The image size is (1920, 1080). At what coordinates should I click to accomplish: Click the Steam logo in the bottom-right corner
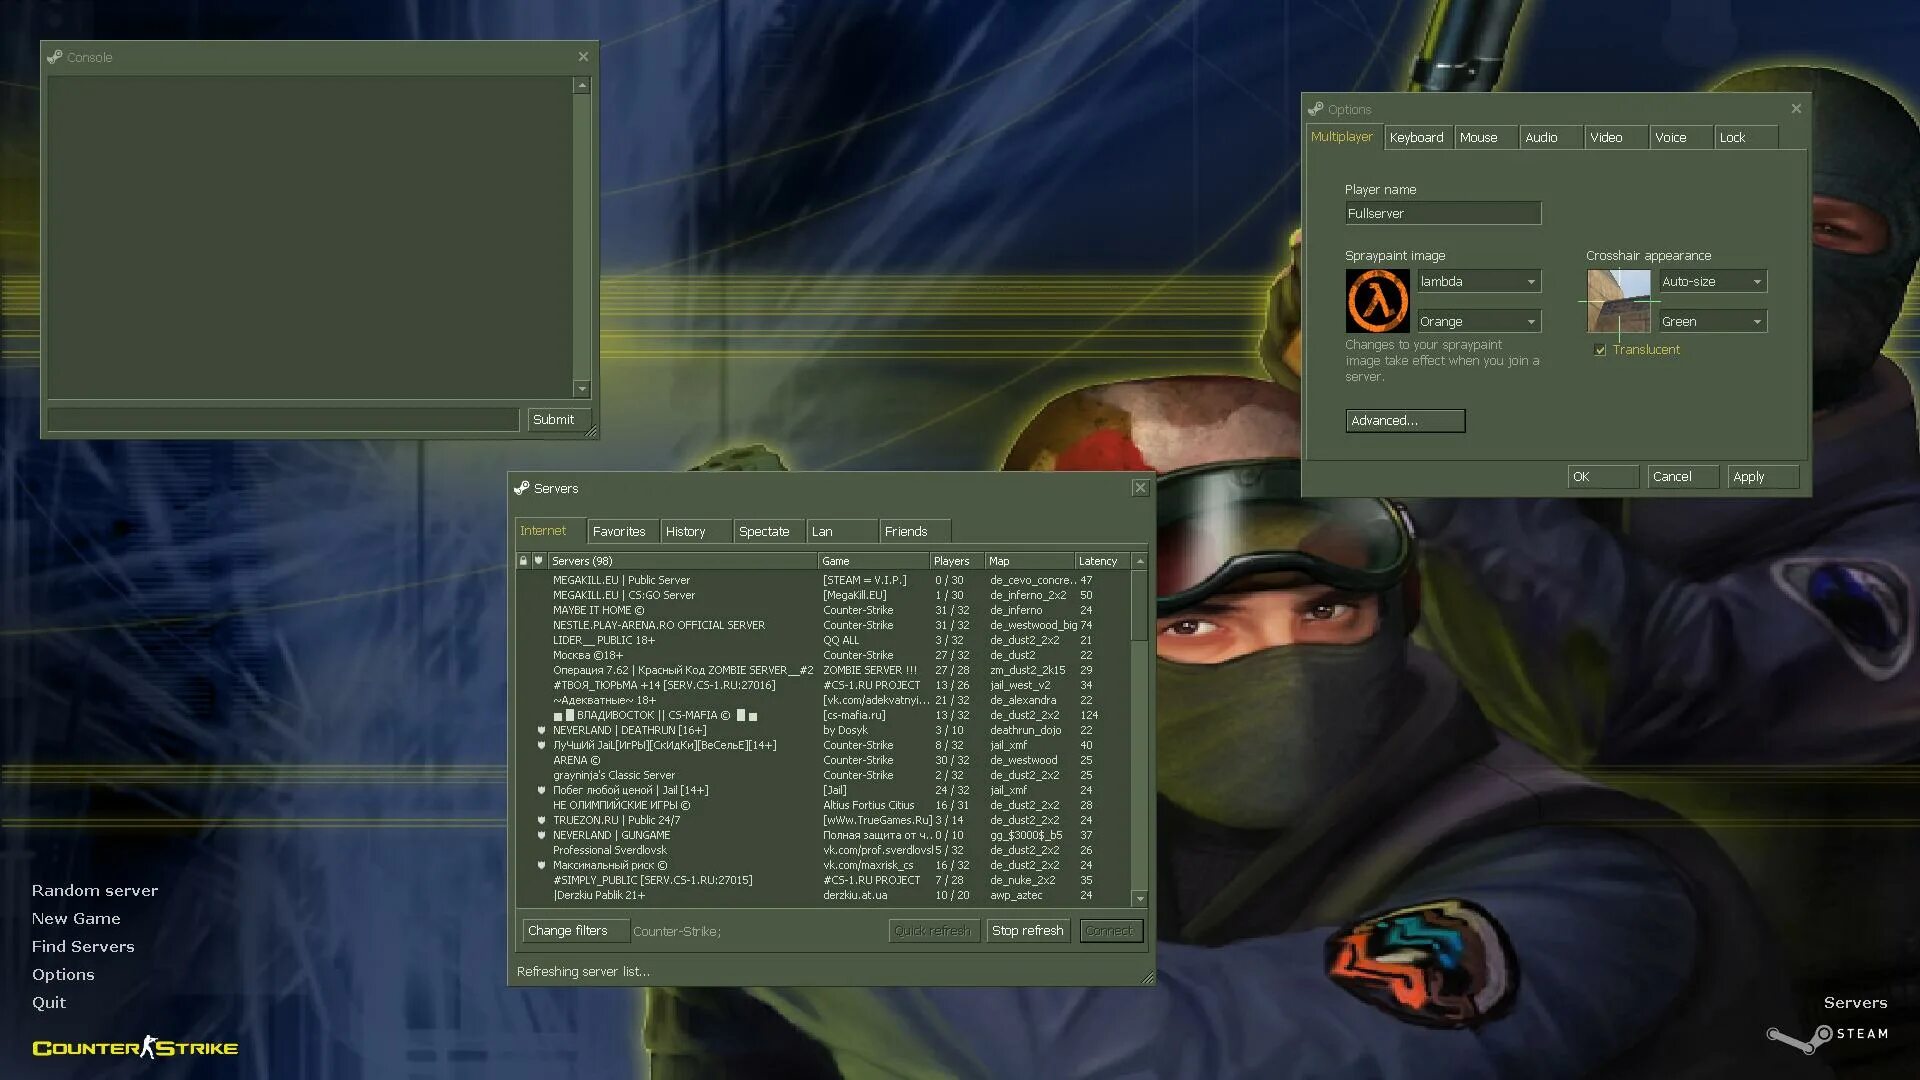click(1827, 1036)
